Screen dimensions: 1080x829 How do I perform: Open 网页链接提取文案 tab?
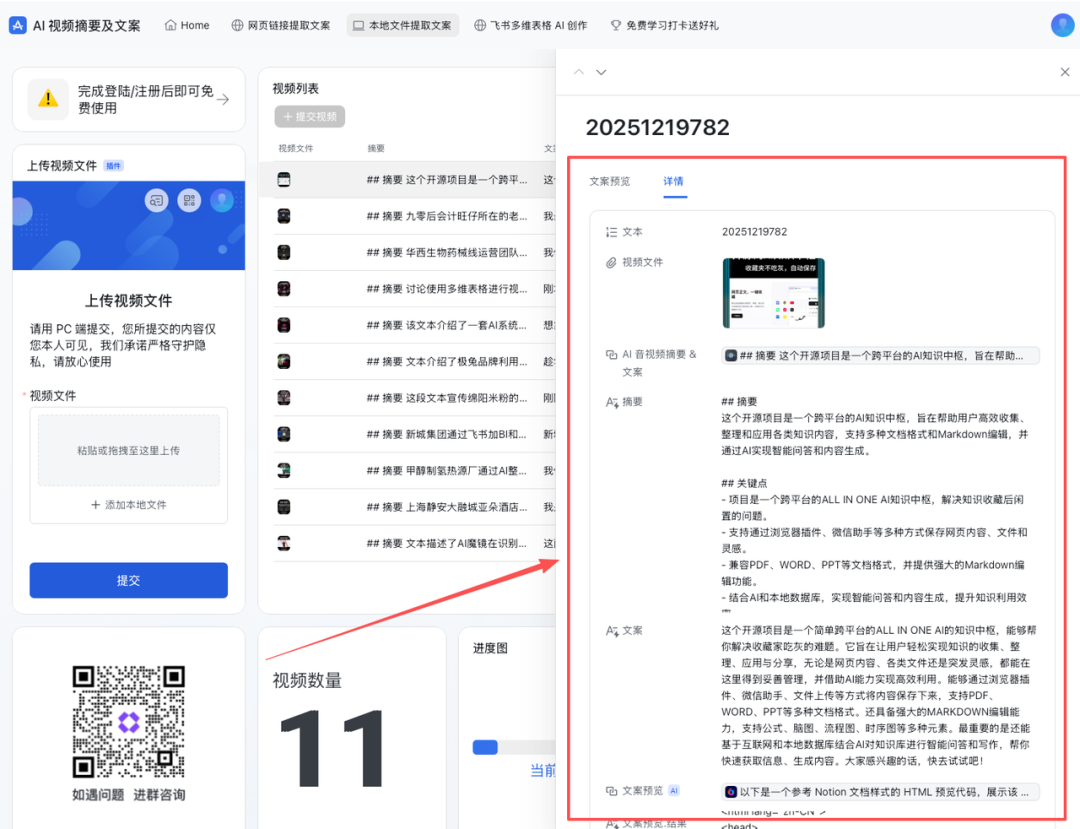coord(280,25)
